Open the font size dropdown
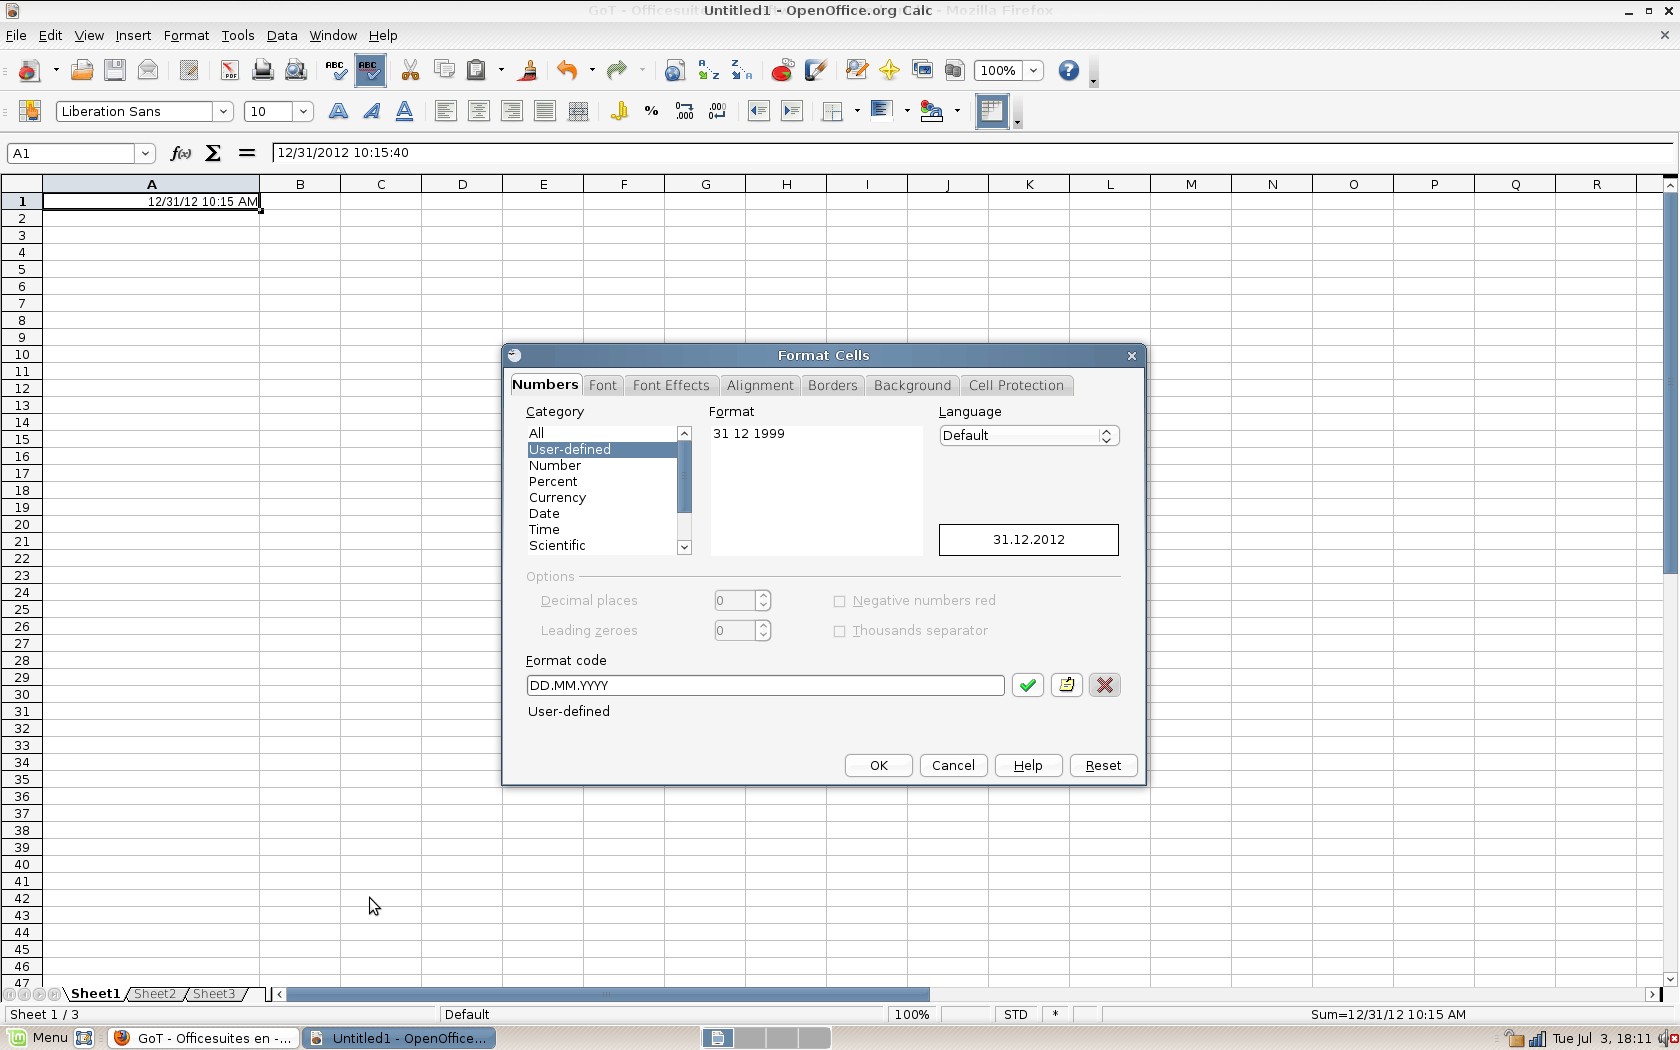 (303, 111)
